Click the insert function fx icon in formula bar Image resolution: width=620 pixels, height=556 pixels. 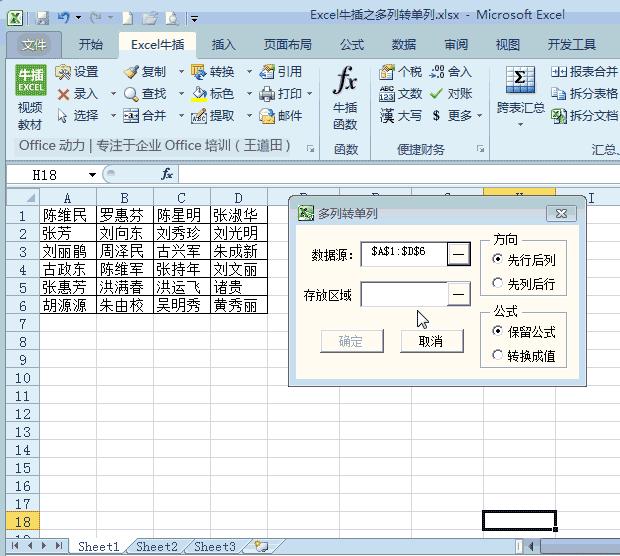167,174
